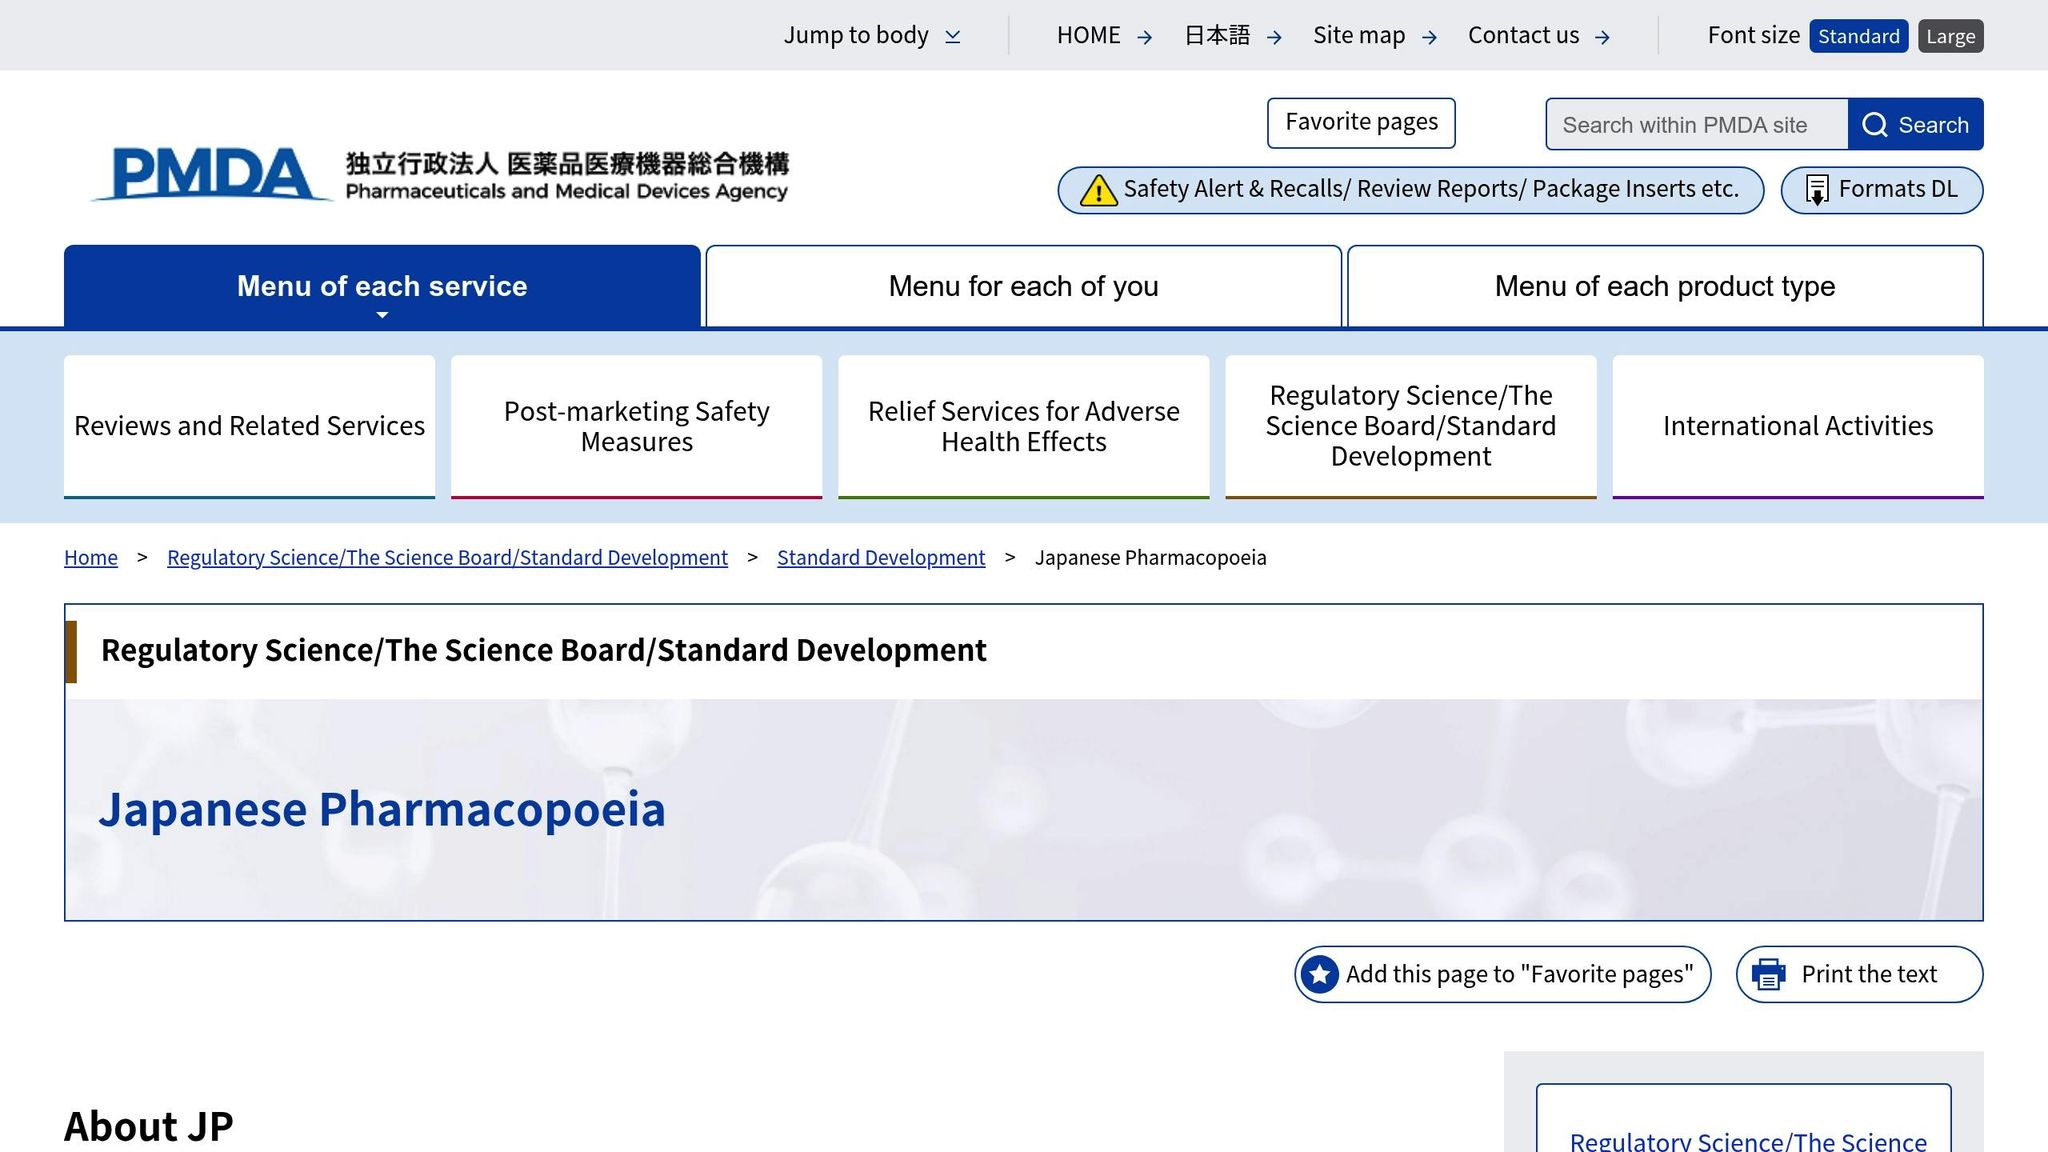
Task: Click the Favorite pages button
Action: click(x=1361, y=123)
